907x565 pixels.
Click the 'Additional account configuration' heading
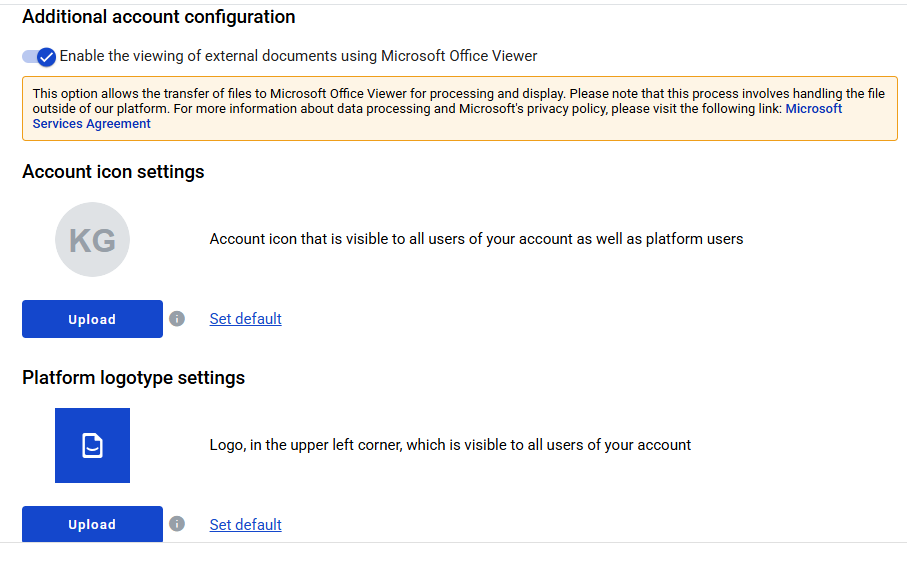[x=158, y=17]
